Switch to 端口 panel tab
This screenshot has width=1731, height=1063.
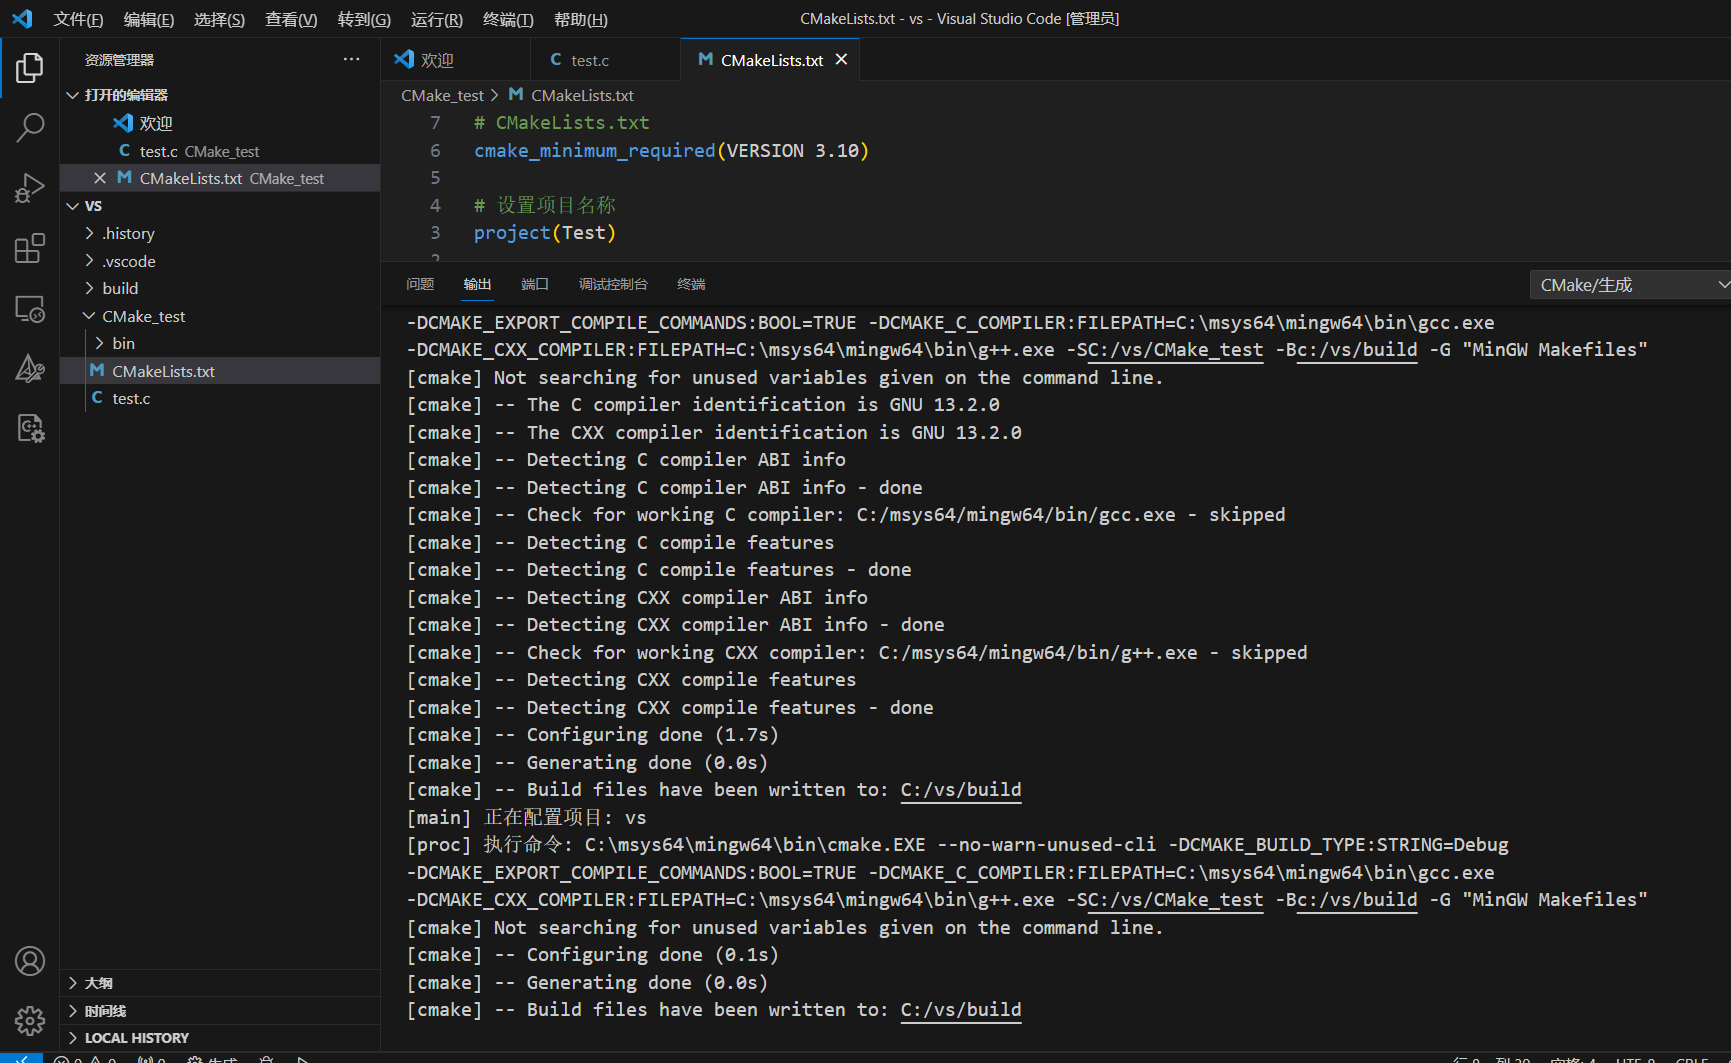(x=535, y=285)
